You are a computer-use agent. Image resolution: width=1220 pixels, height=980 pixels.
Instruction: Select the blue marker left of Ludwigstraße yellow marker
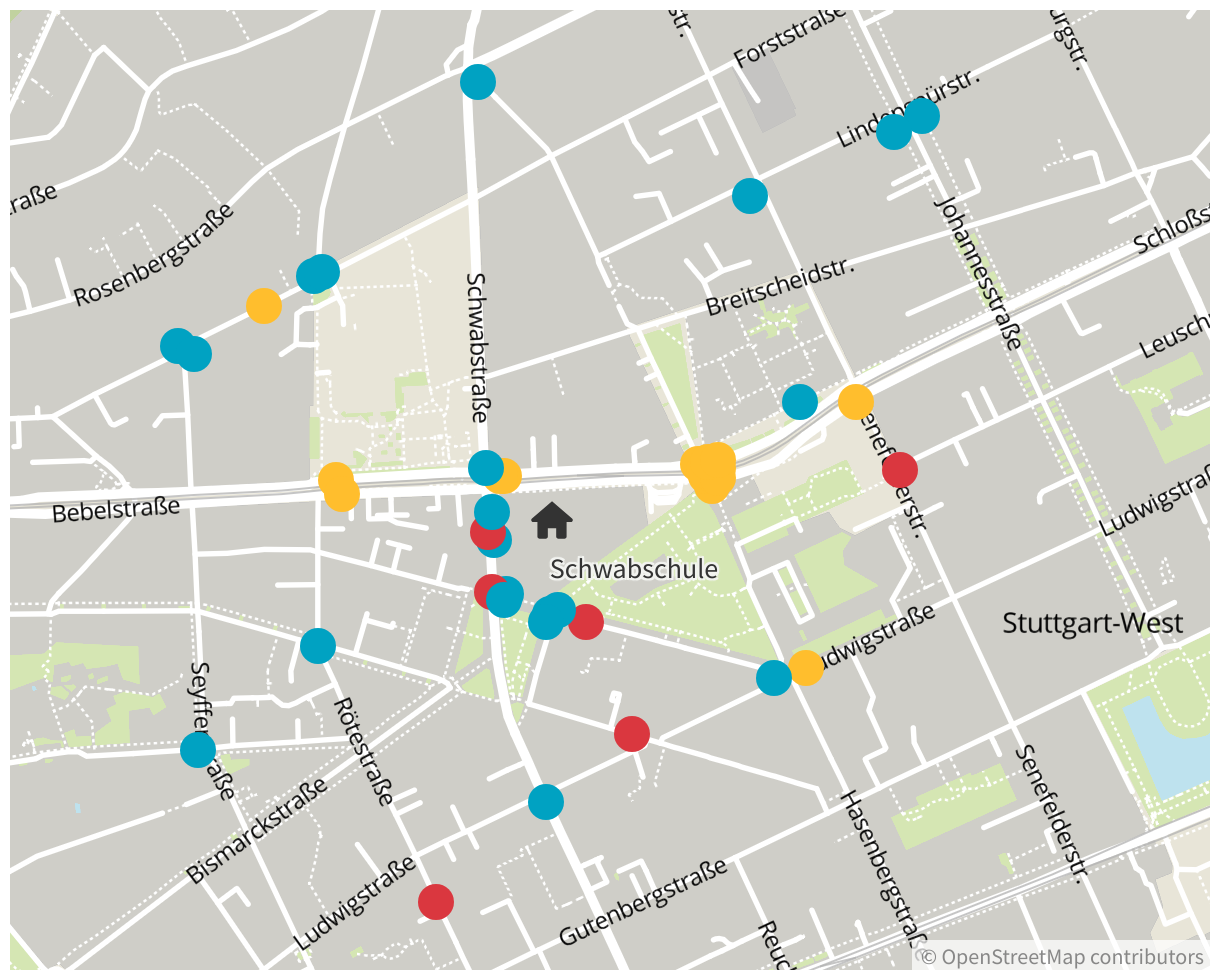point(773,677)
